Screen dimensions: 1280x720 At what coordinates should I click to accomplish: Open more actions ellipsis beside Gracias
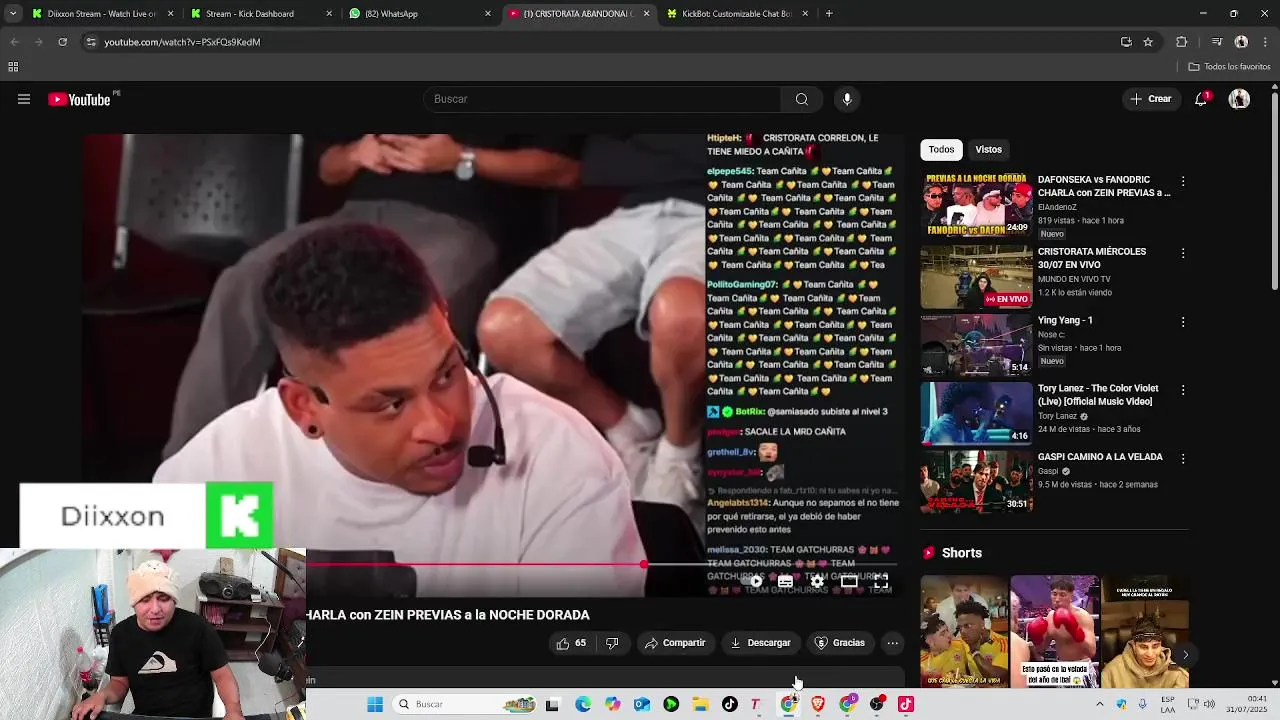pyautogui.click(x=892, y=643)
